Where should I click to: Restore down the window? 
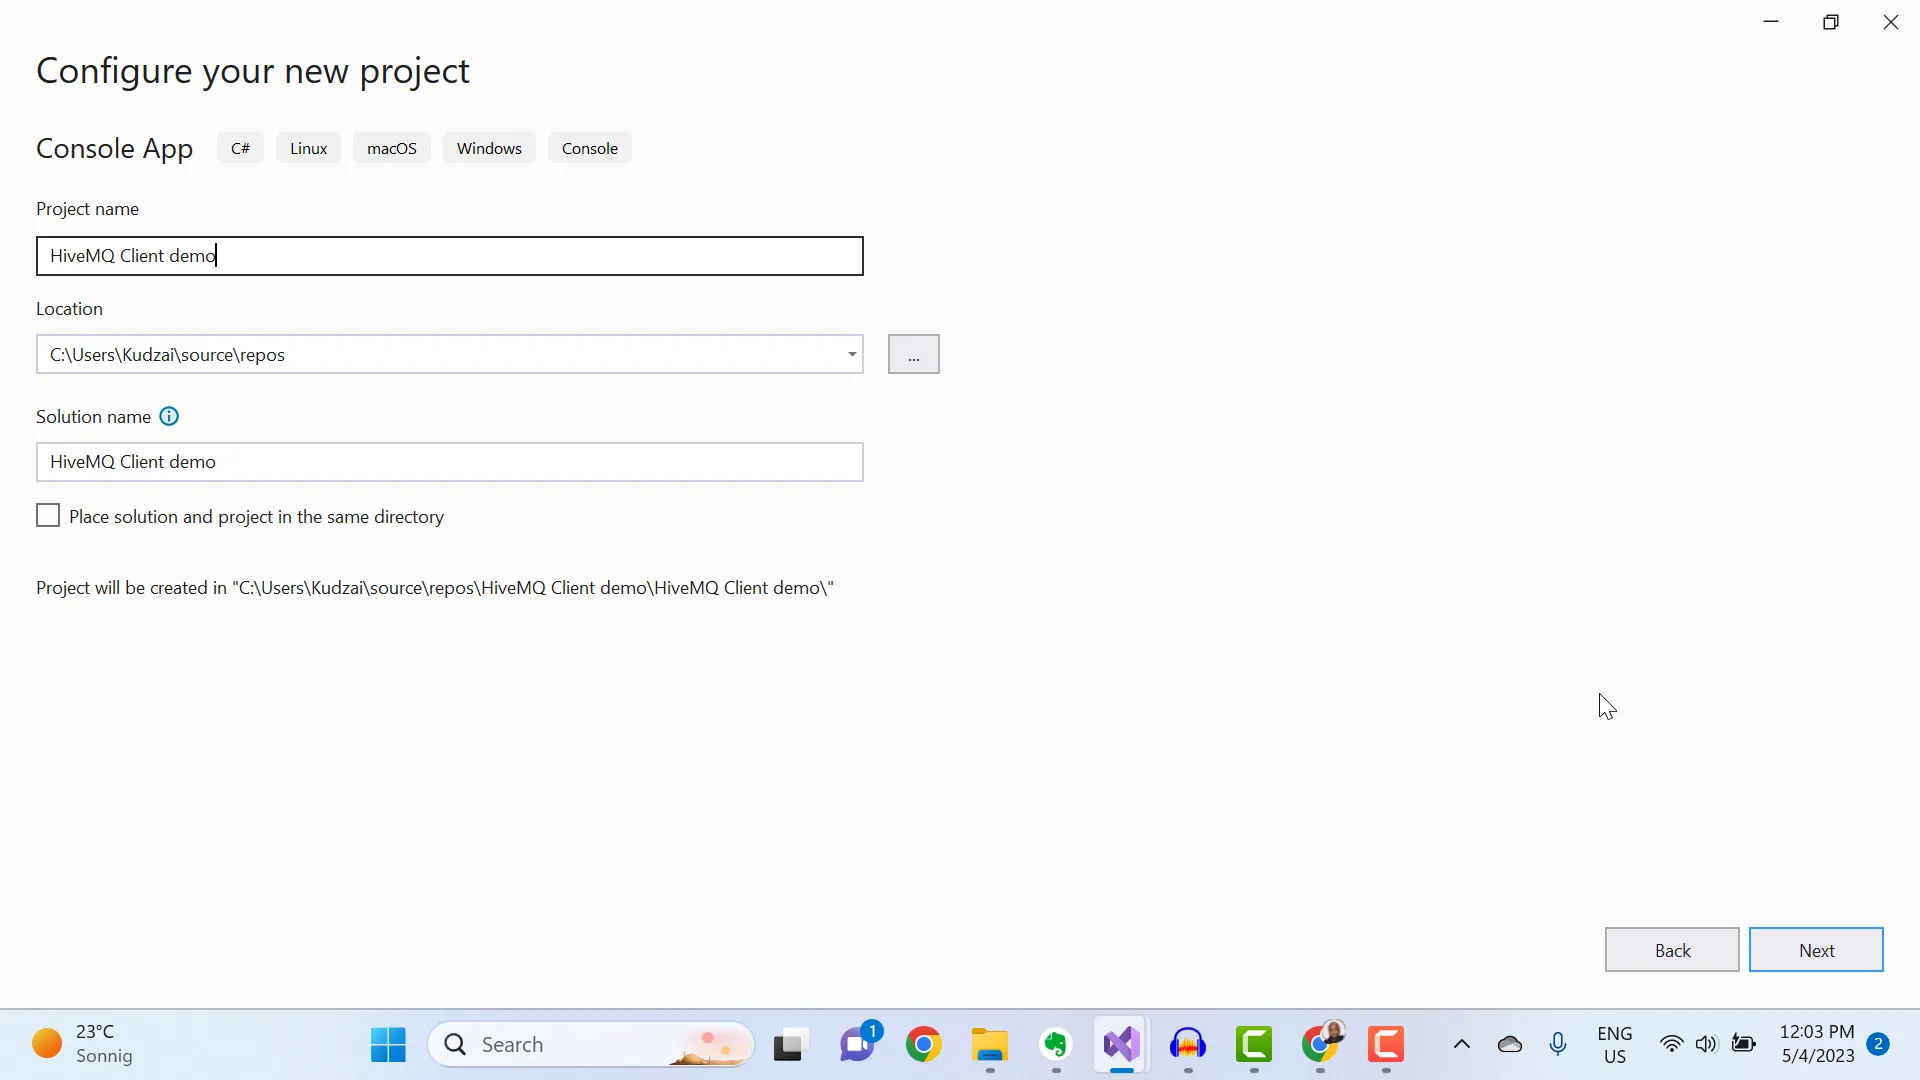click(1831, 22)
